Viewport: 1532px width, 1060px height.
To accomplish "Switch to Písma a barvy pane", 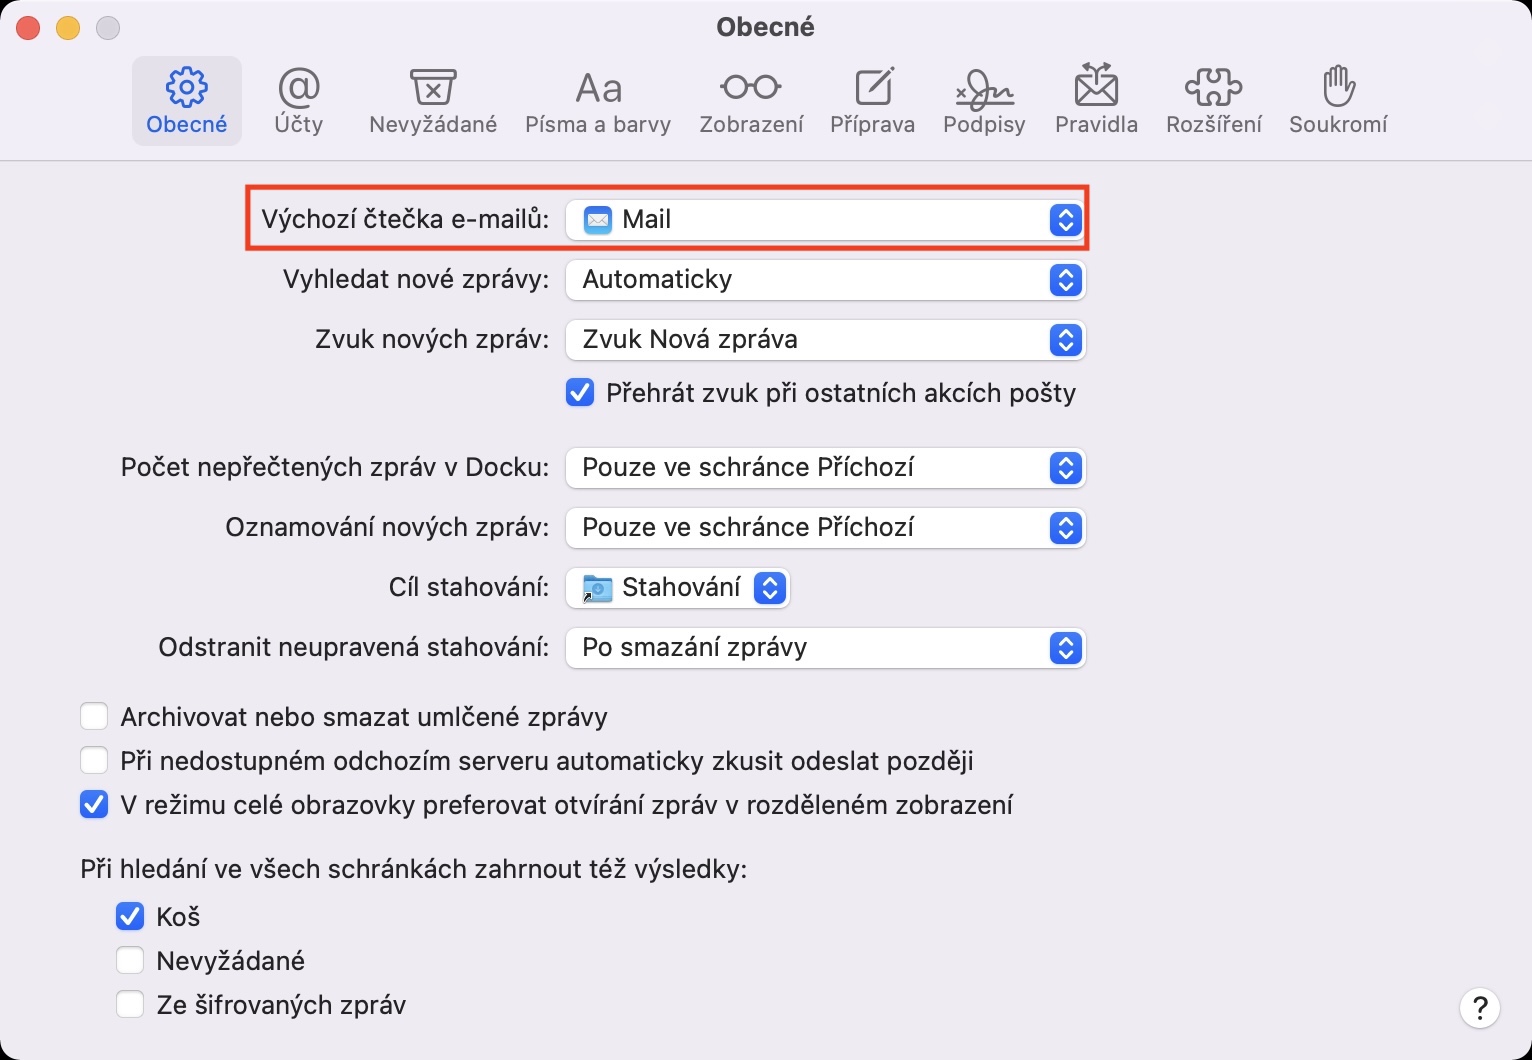I will 598,101.
